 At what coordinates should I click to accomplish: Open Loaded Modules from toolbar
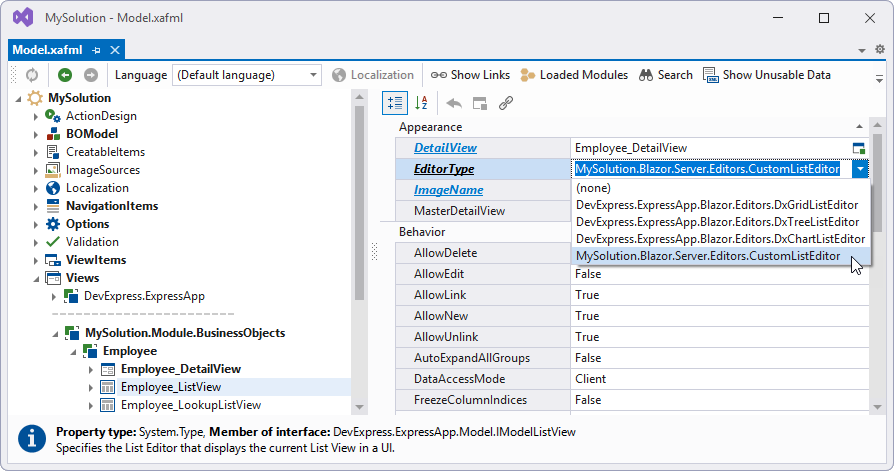574,75
